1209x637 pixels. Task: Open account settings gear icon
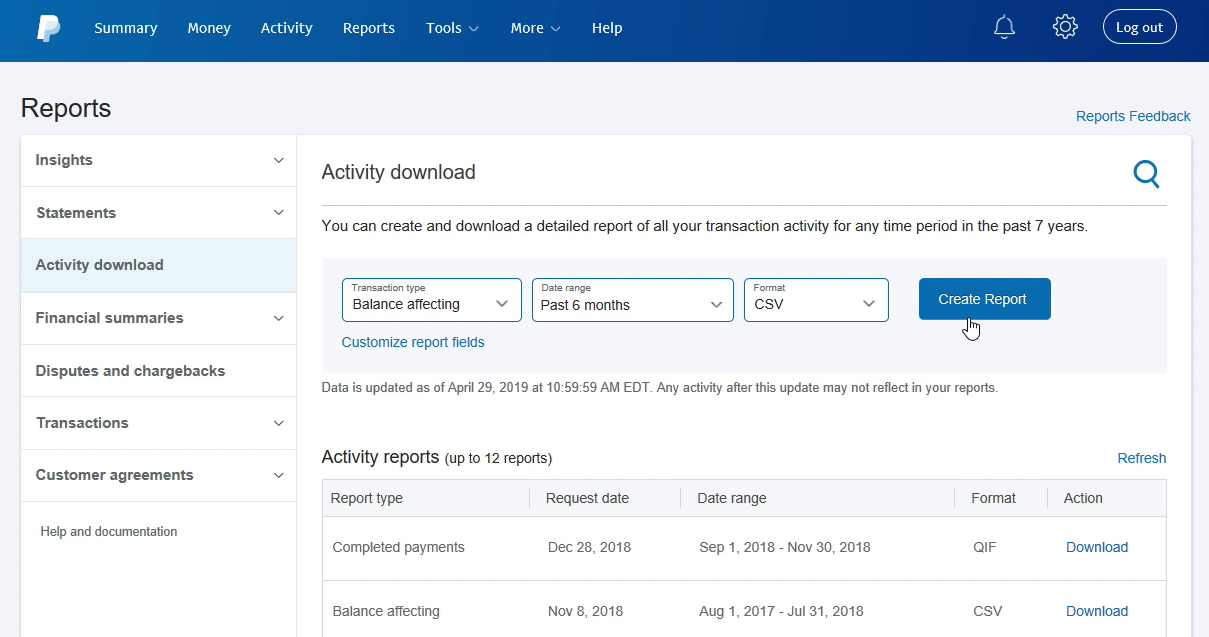coord(1065,27)
